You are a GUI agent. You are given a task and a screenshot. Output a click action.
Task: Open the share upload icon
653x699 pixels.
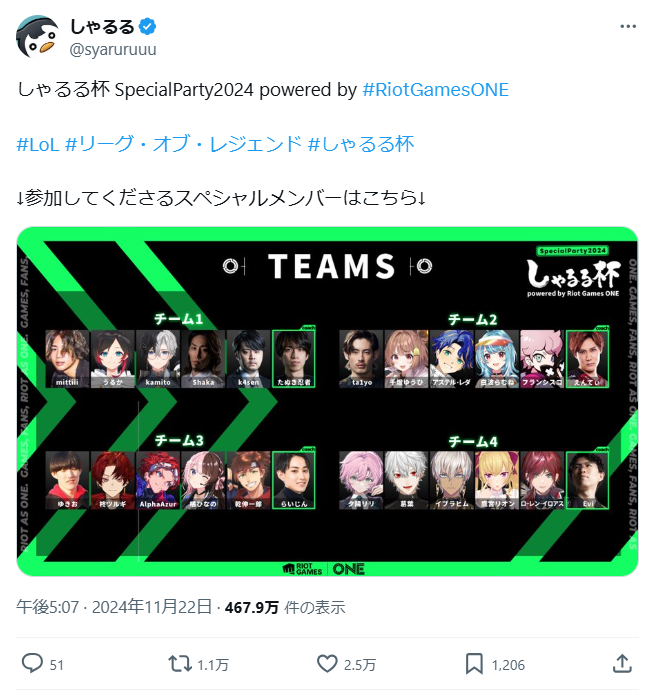pyautogui.click(x=622, y=663)
